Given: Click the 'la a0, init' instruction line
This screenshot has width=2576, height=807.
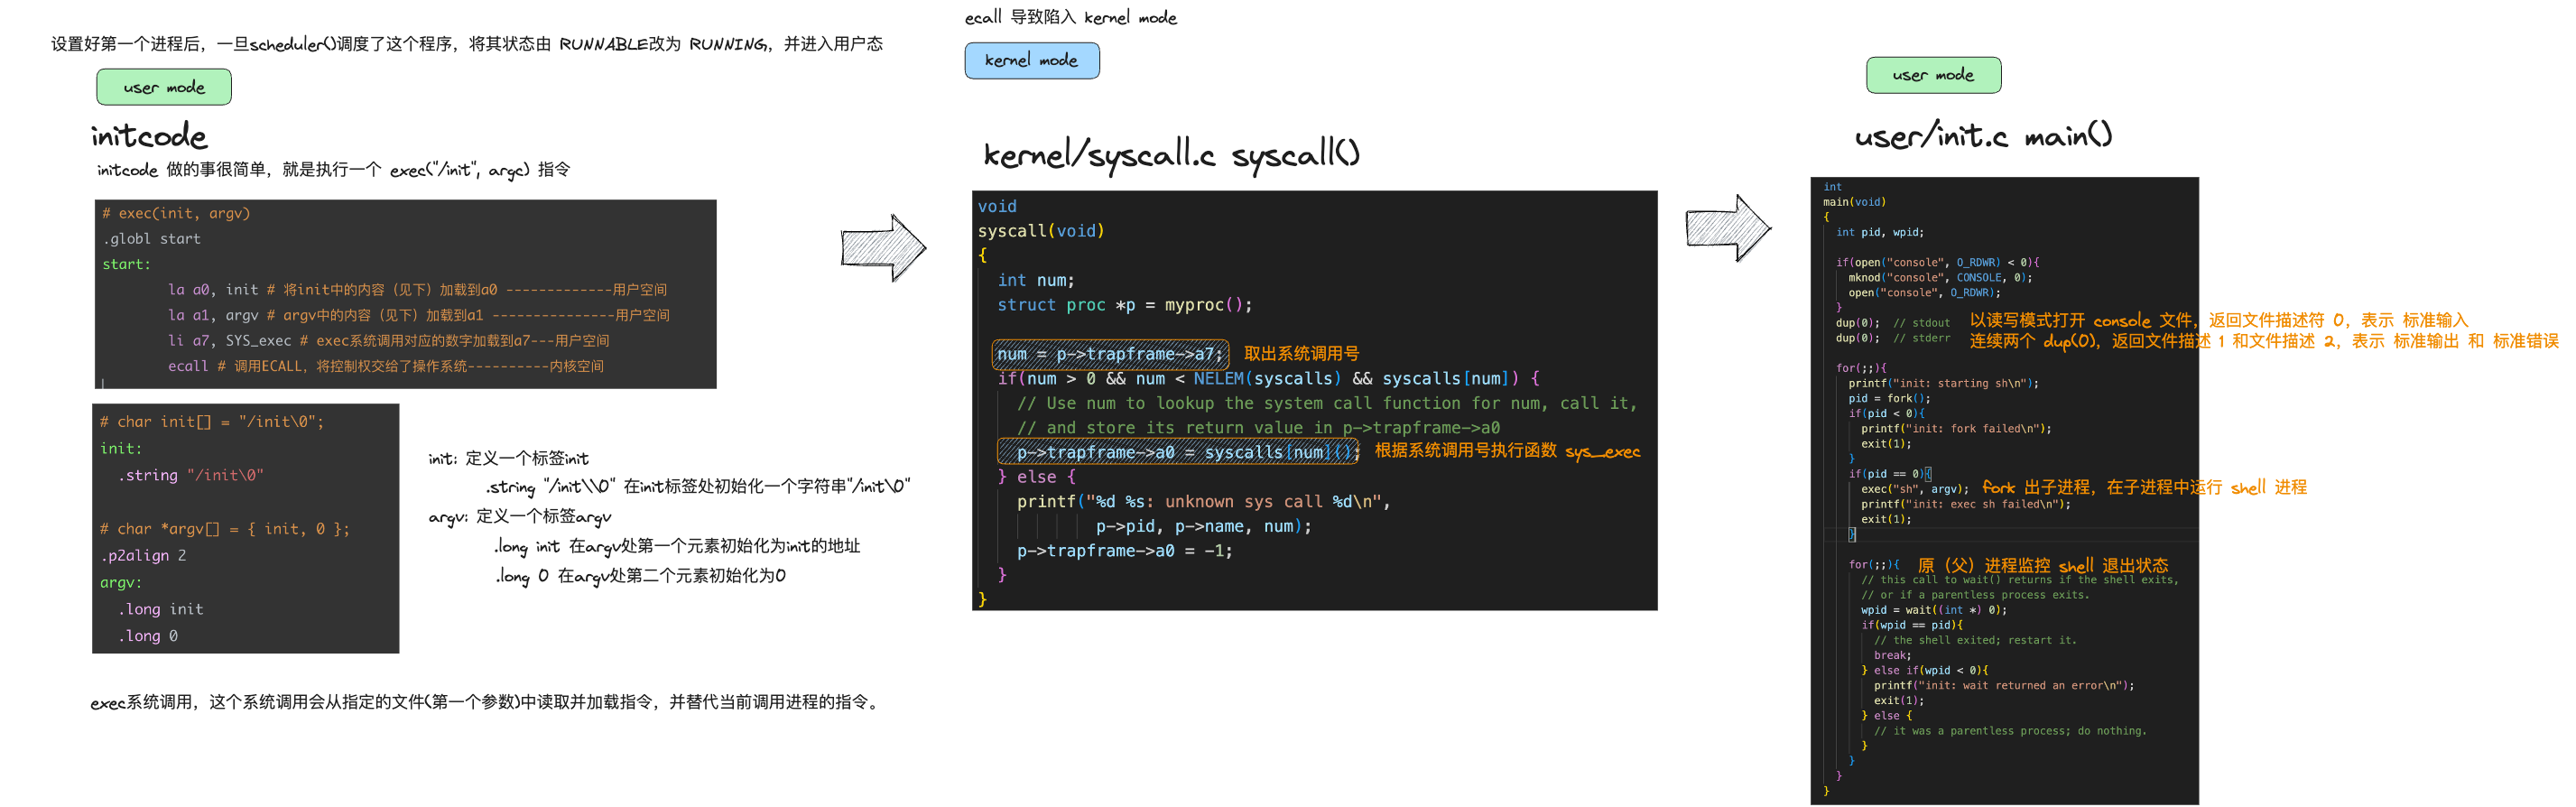Looking at the screenshot, I should pos(417,290).
